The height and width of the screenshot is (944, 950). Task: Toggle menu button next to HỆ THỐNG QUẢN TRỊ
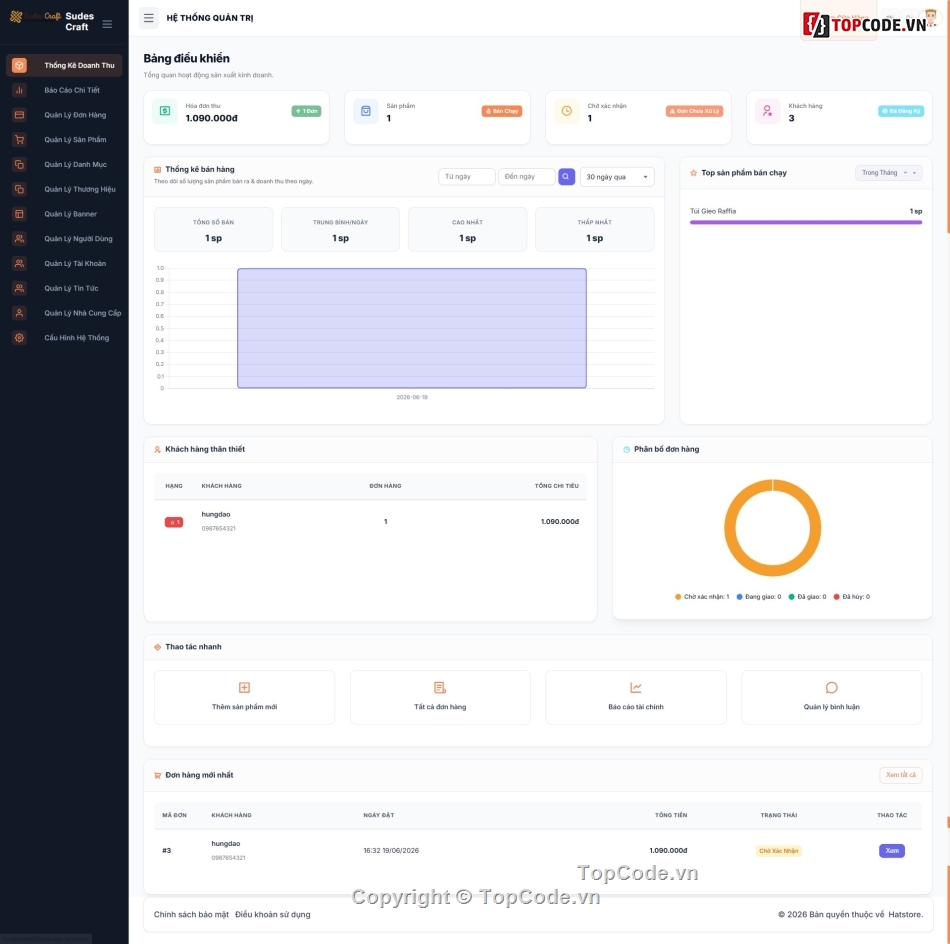point(148,18)
